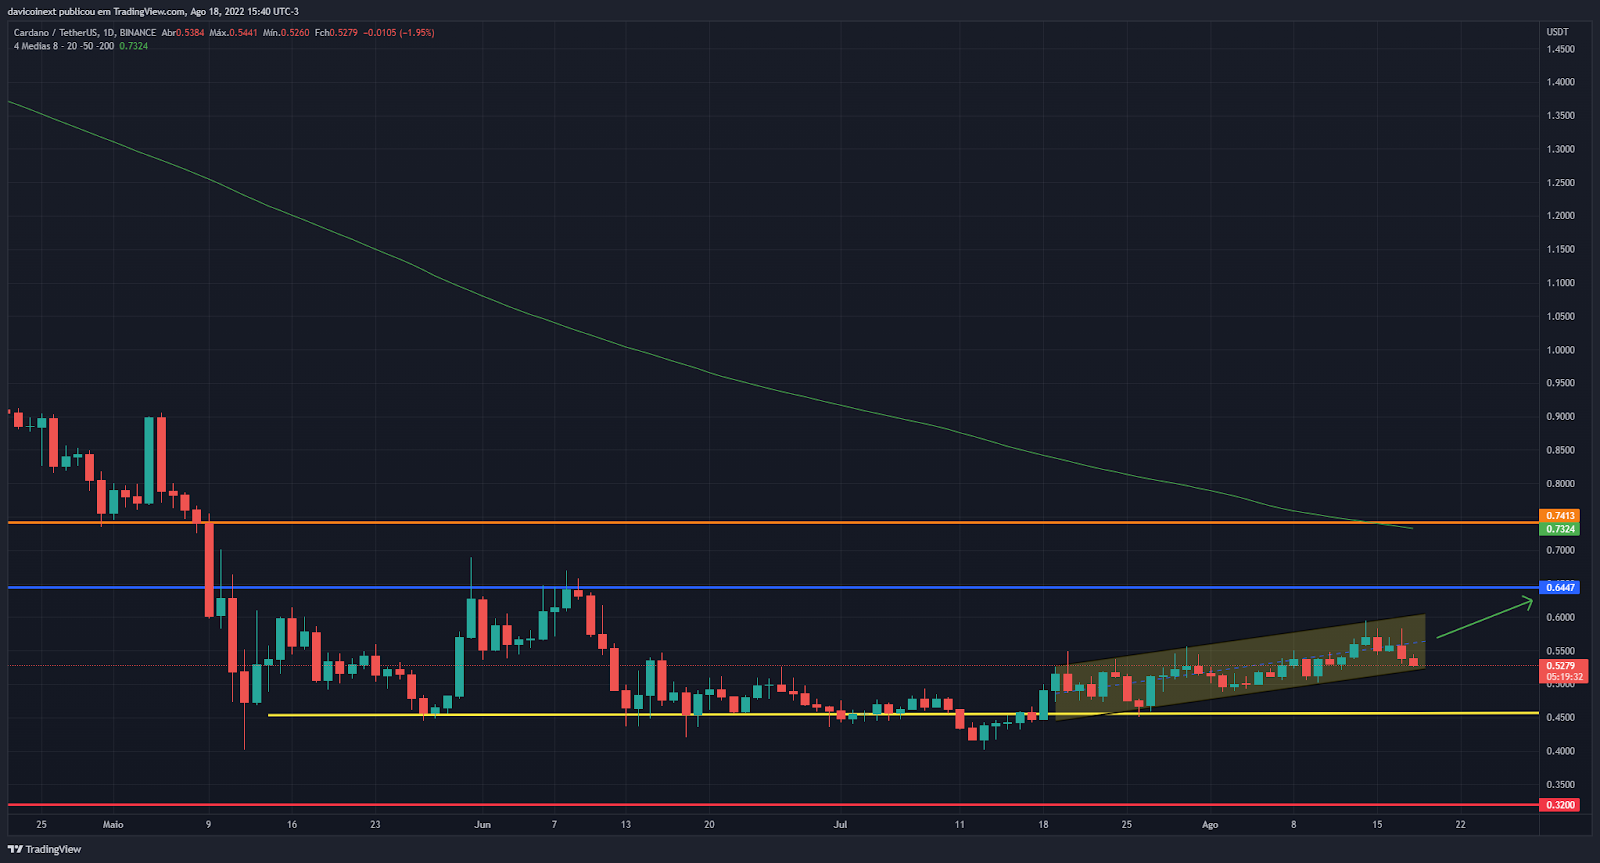Click the 1.2000 price axis label

click(1560, 216)
